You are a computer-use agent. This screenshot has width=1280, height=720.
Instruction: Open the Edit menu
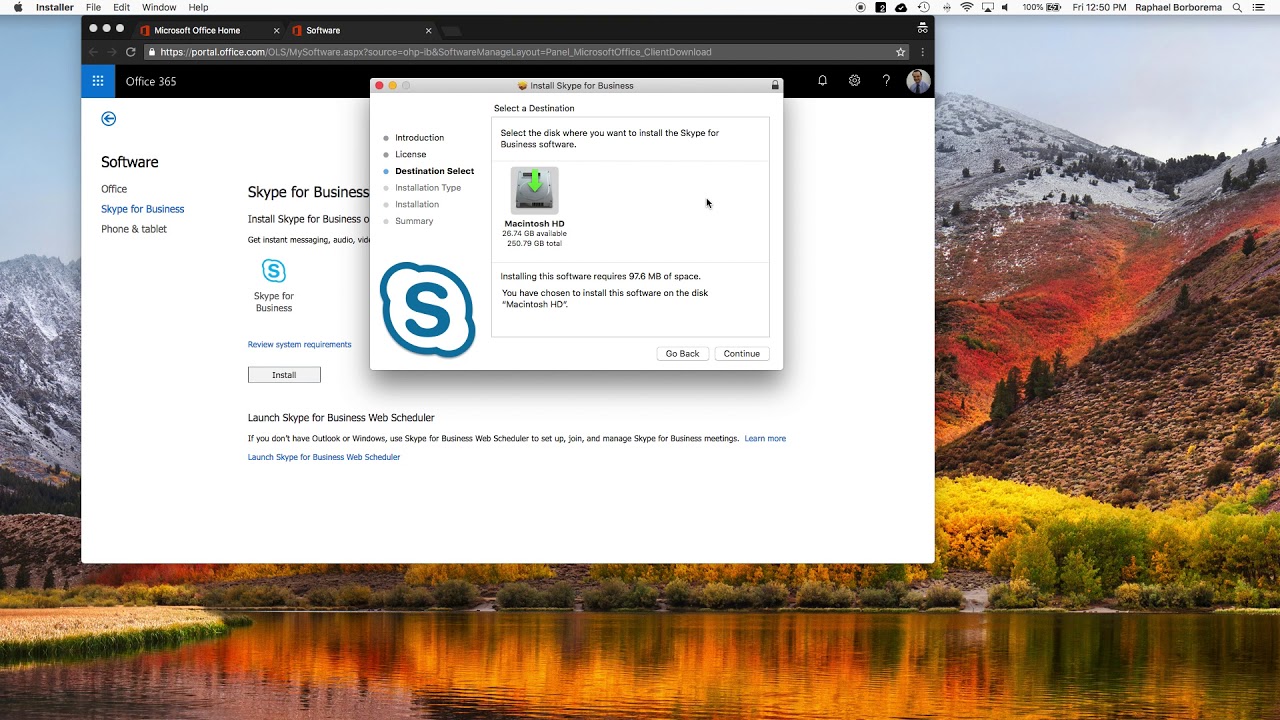point(121,7)
